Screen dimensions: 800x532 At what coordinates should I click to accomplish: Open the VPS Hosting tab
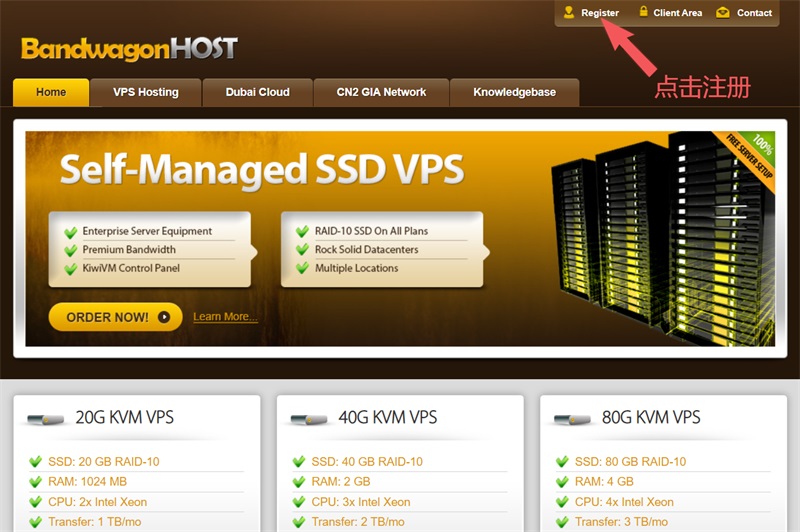[146, 92]
